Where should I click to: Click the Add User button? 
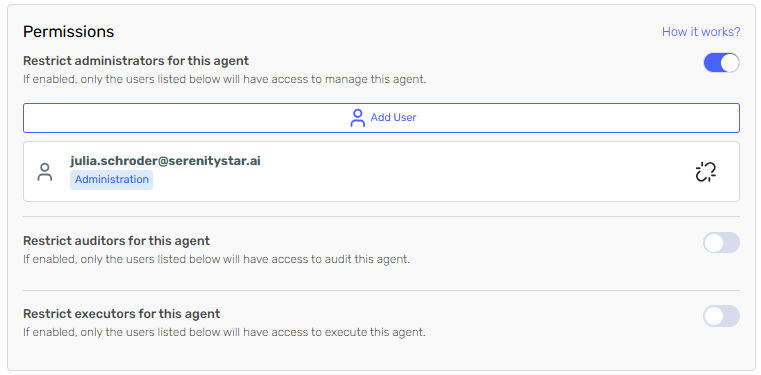point(381,118)
